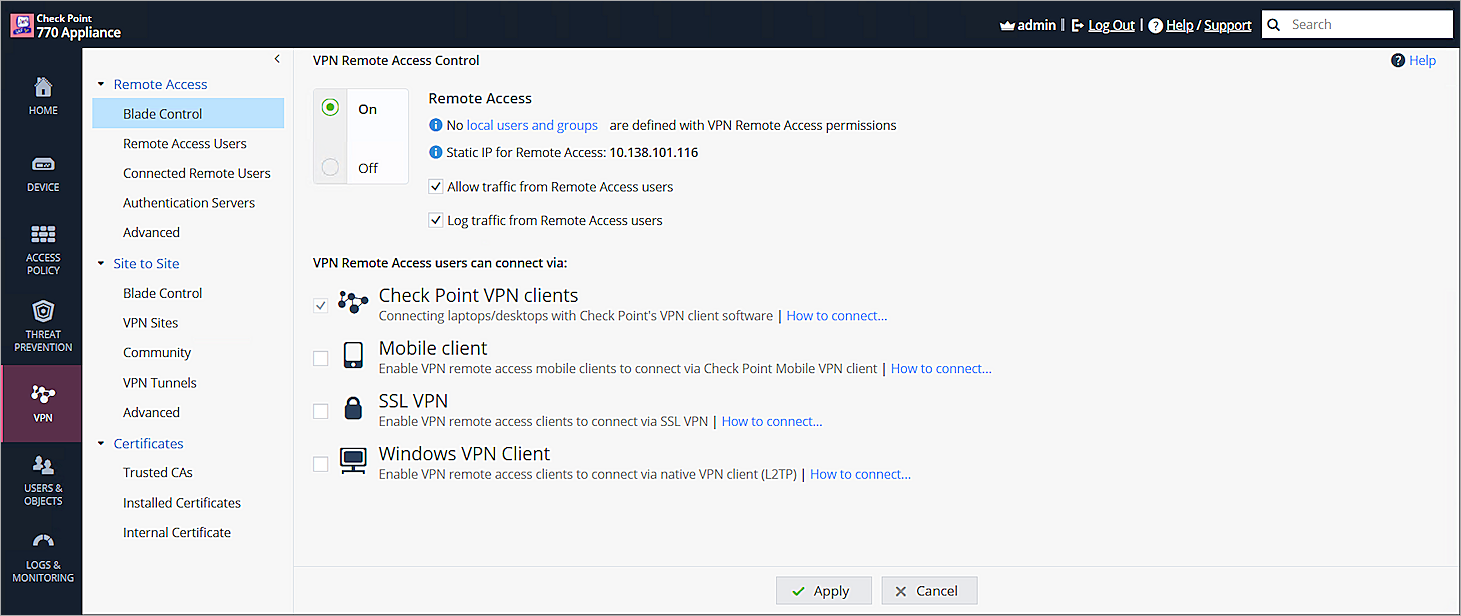Enable the Mobile client checkbox

coord(320,357)
